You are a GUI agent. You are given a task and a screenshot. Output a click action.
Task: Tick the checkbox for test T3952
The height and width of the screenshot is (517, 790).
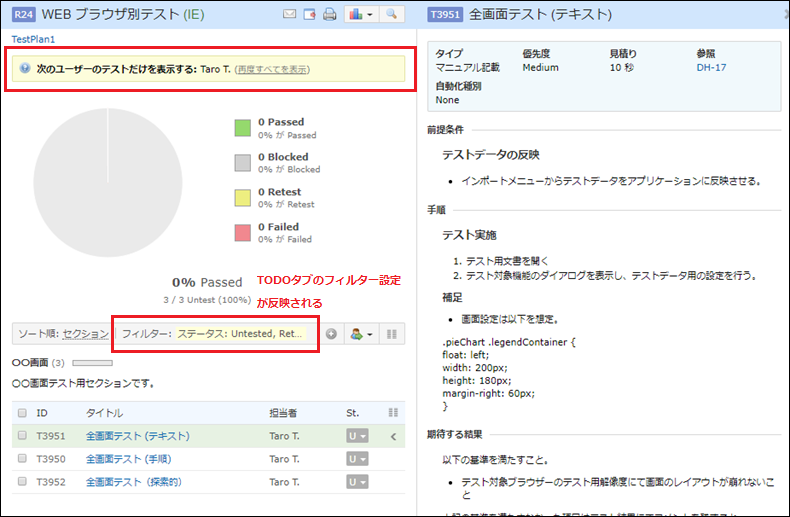coord(22,480)
